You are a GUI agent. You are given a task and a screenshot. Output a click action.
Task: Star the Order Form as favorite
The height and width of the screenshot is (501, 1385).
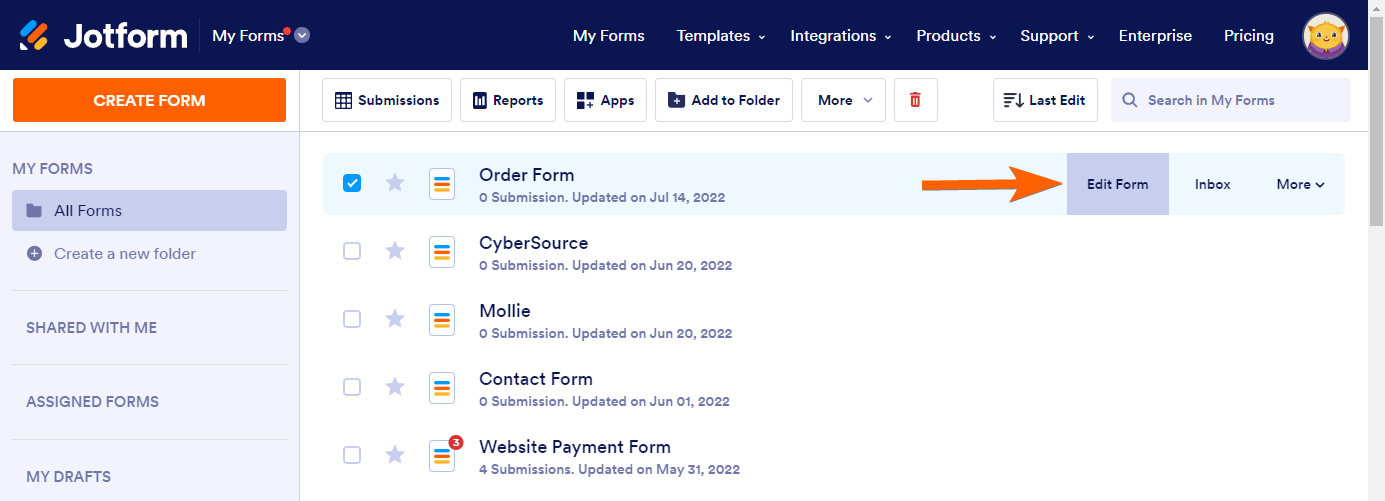click(x=395, y=183)
